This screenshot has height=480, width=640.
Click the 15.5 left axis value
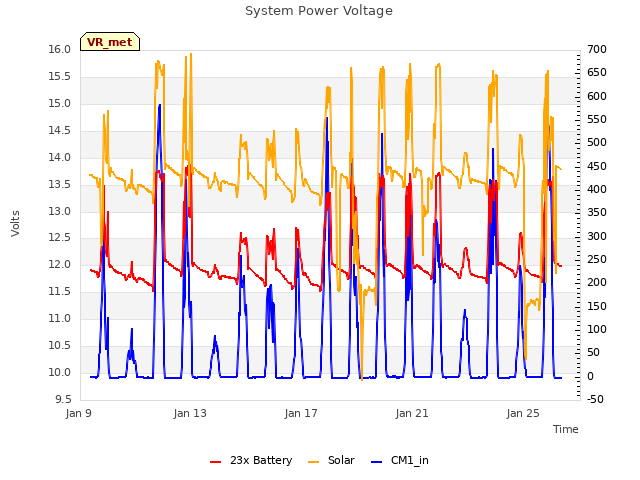click(60, 77)
